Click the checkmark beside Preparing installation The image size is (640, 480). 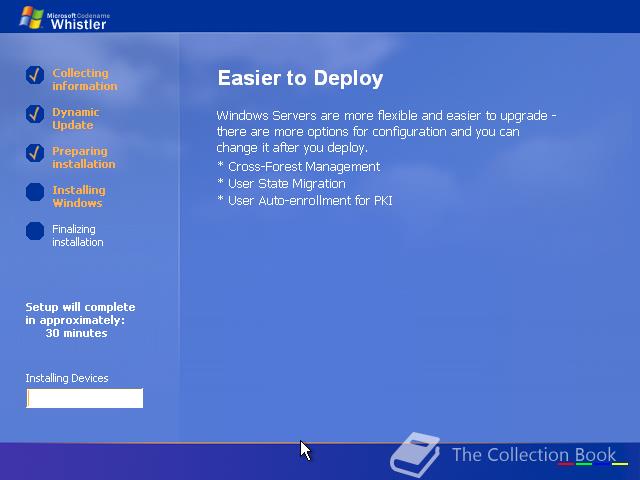(35, 153)
